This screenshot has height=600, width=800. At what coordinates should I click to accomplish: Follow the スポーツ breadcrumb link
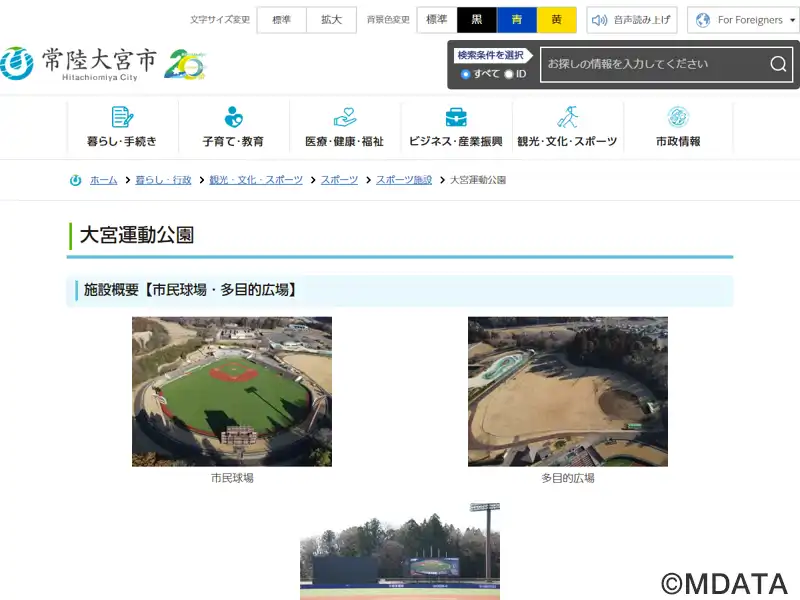339,180
